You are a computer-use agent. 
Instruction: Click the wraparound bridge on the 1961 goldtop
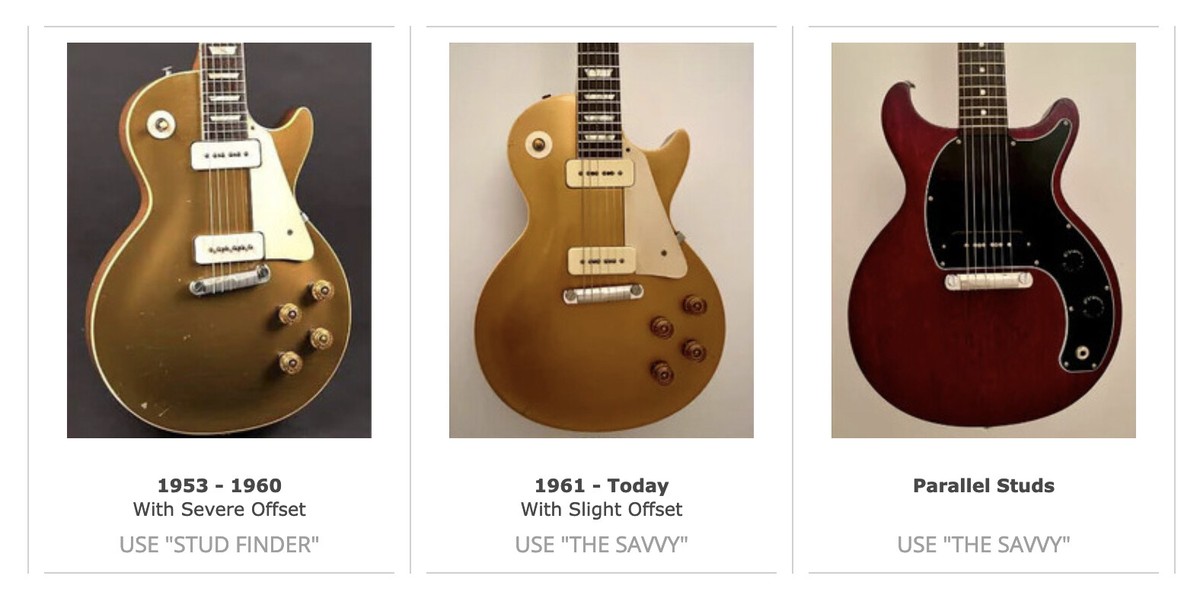(602, 296)
